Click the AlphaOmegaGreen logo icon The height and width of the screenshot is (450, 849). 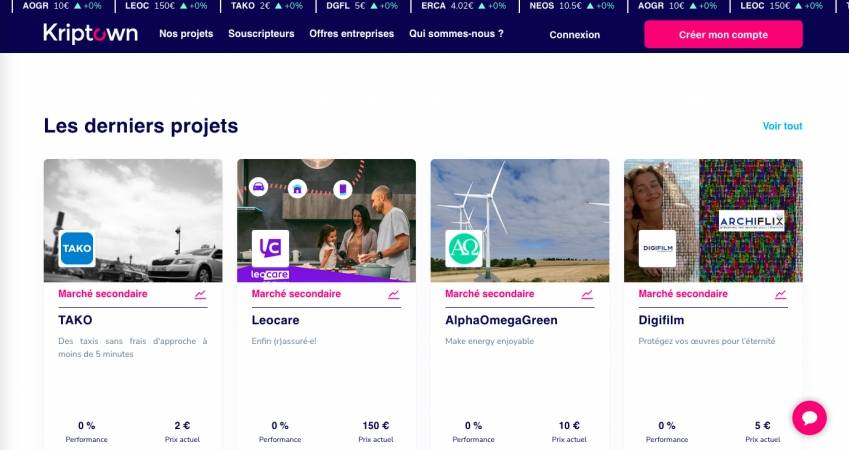463,248
